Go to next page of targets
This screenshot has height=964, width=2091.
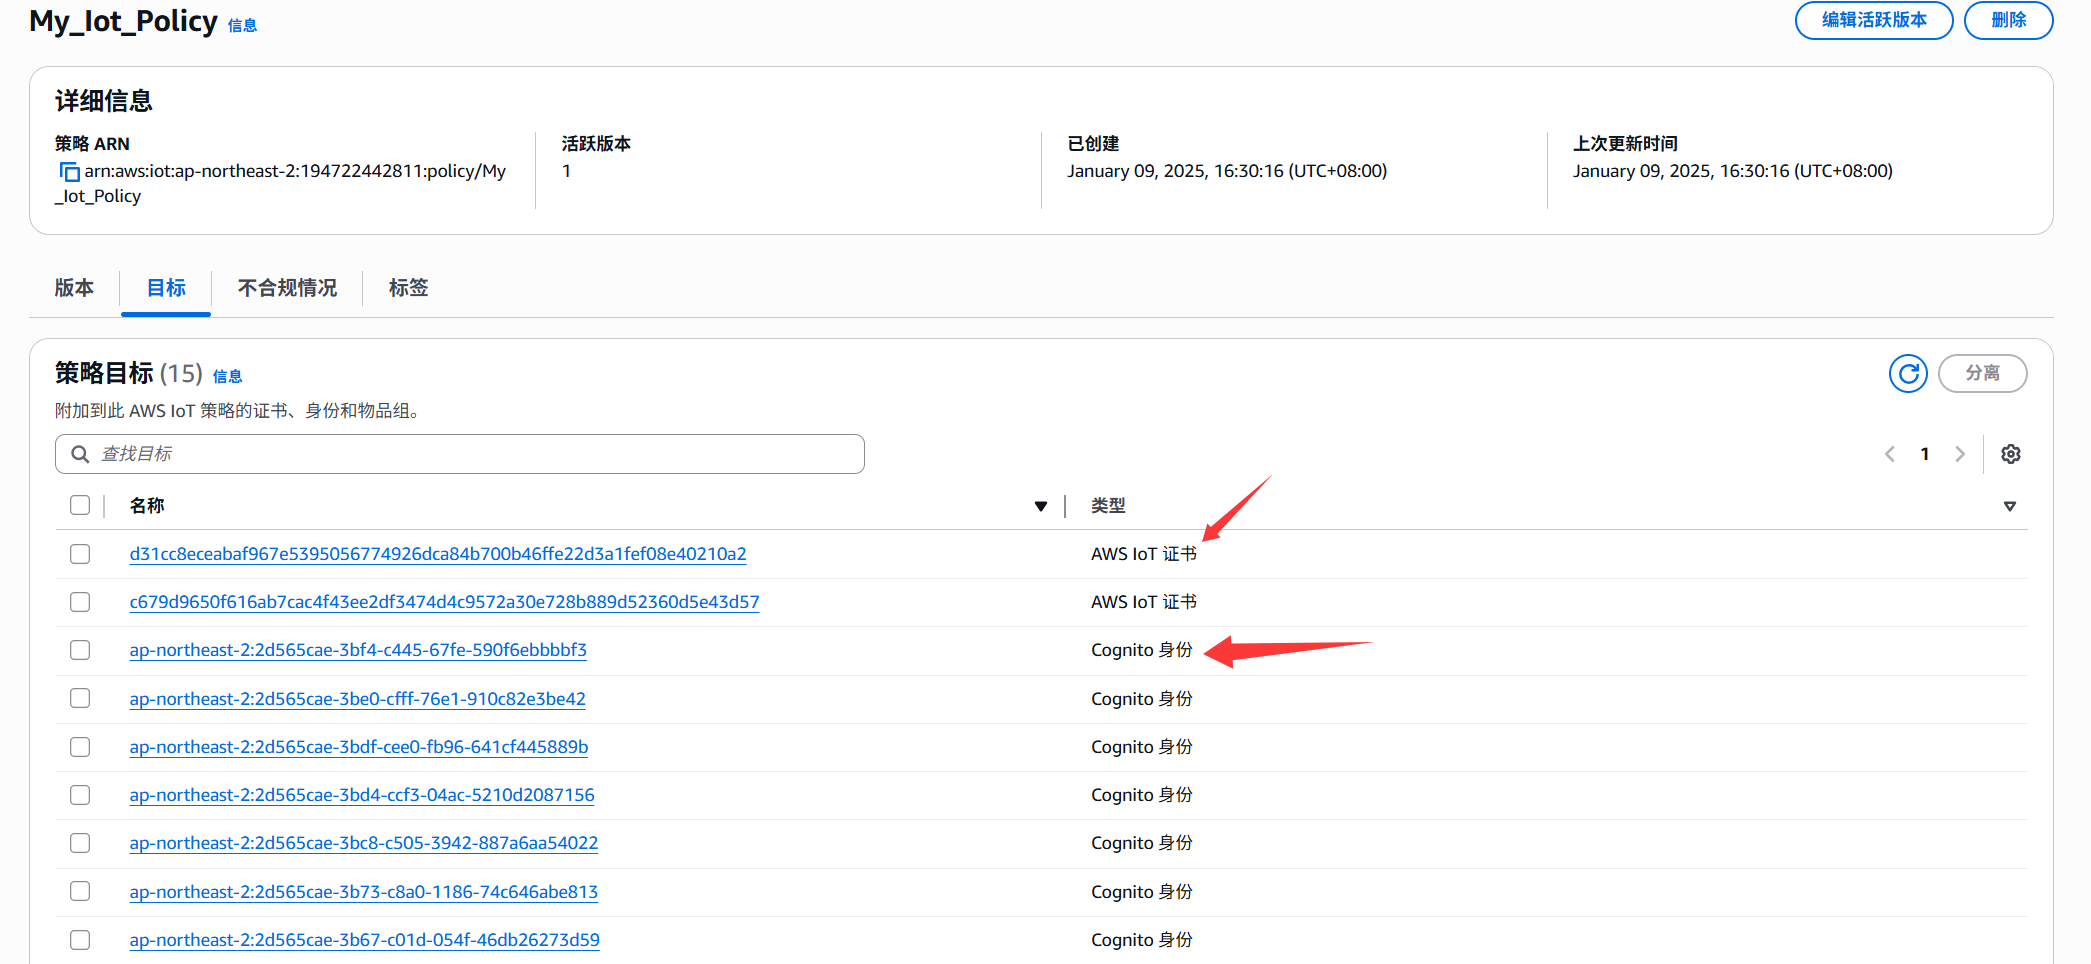coord(1959,454)
